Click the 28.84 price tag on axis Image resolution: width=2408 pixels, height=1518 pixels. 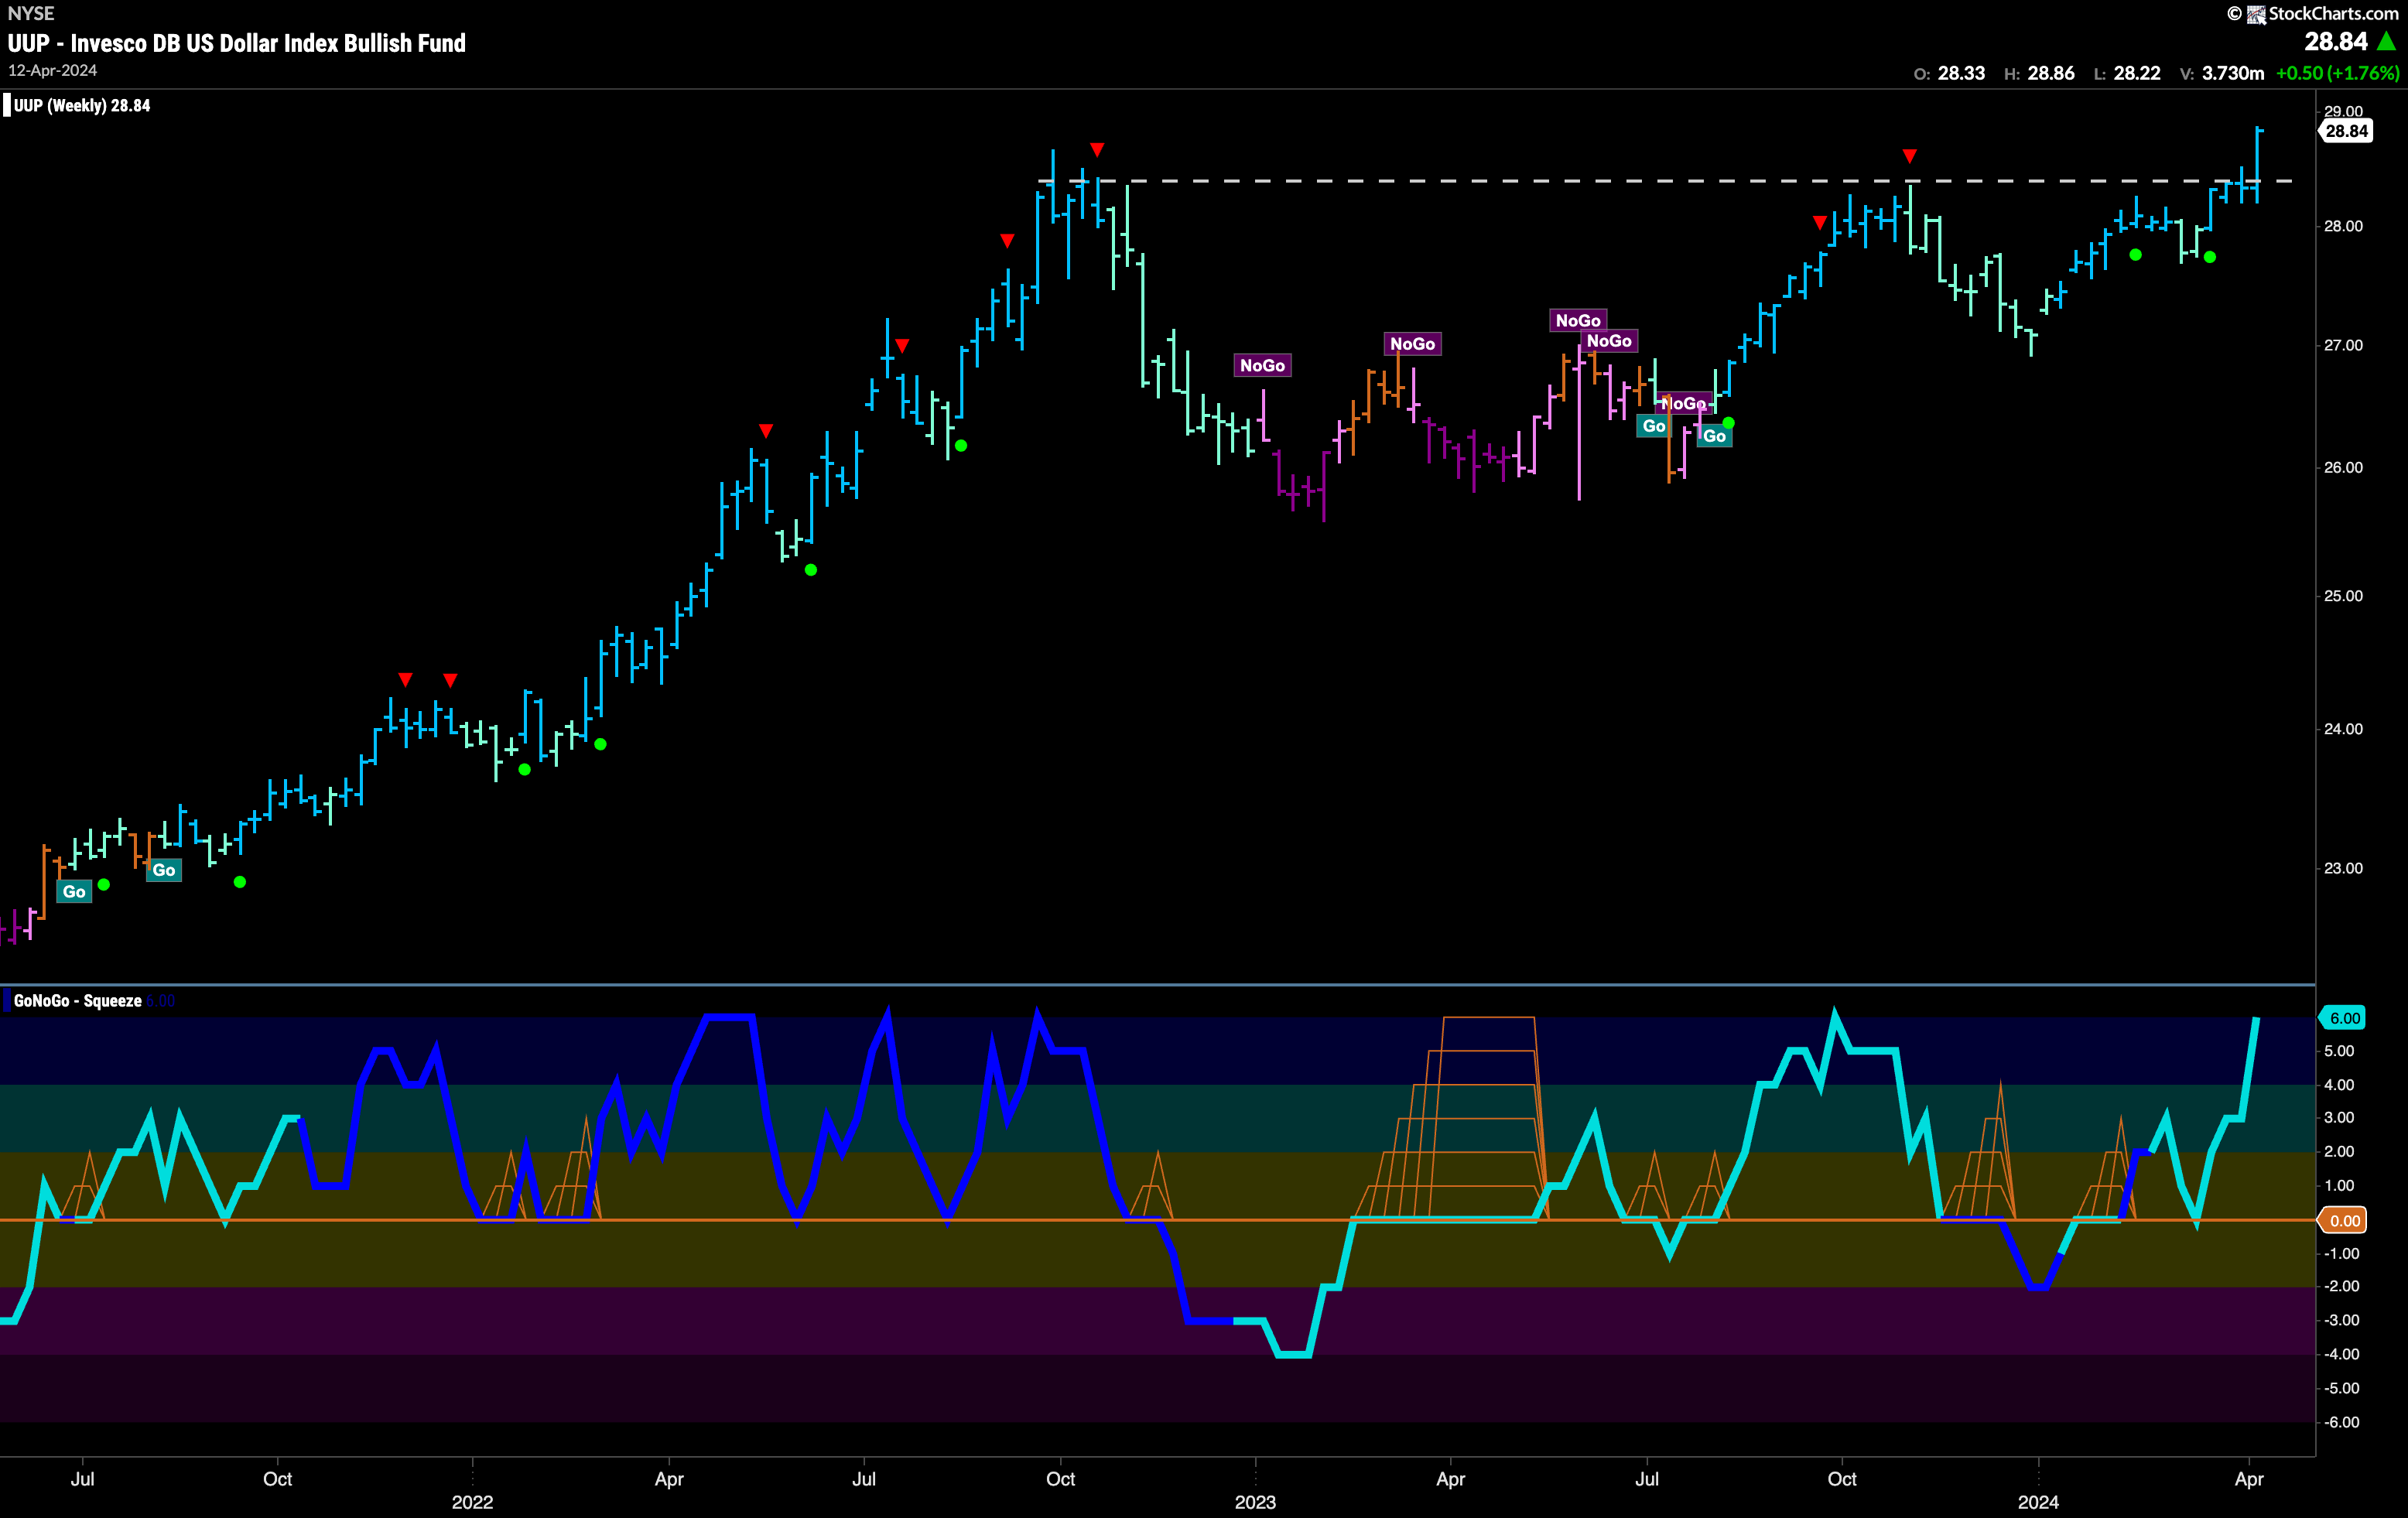click(x=2345, y=131)
